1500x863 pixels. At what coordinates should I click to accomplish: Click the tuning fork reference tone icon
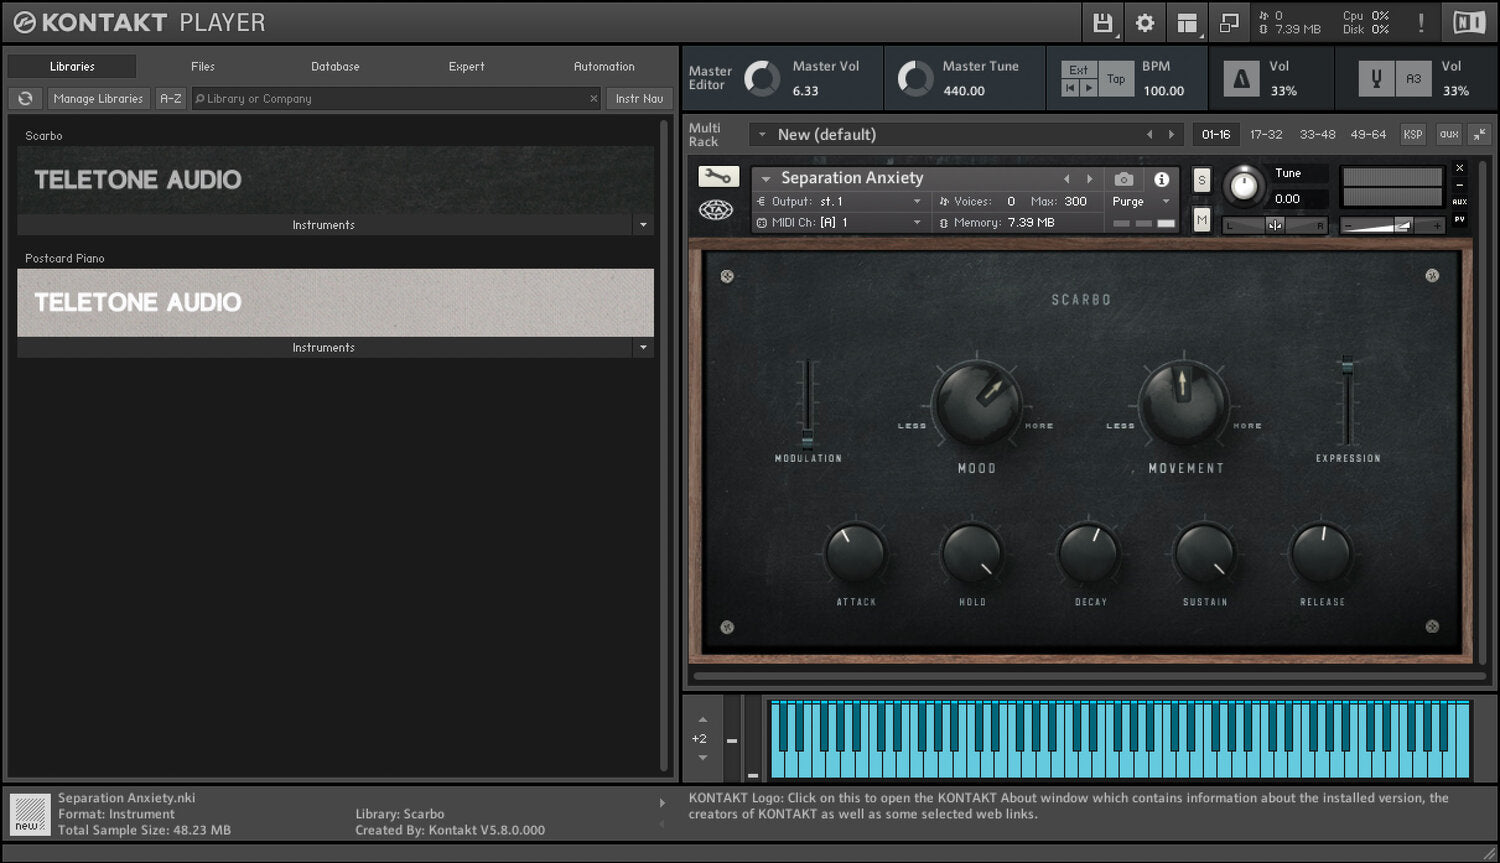pos(1376,79)
